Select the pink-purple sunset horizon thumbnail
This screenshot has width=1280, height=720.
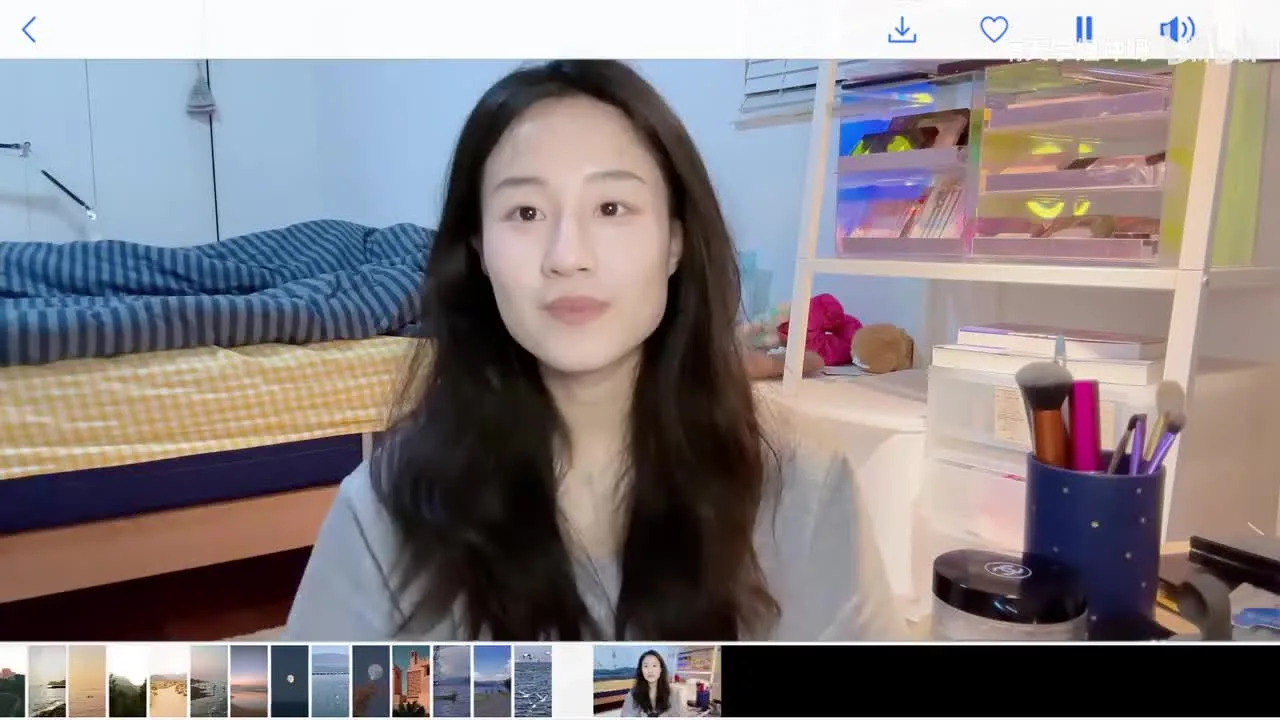coord(249,681)
